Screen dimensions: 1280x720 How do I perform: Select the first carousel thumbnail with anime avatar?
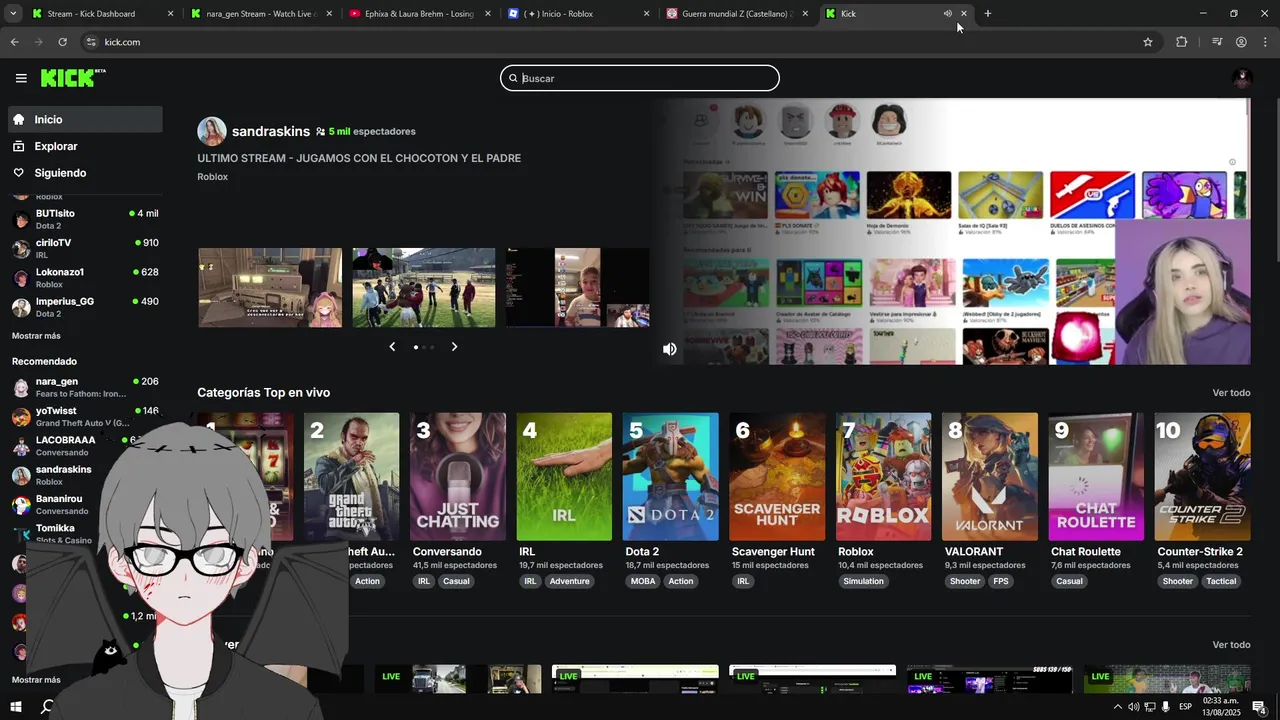point(270,288)
